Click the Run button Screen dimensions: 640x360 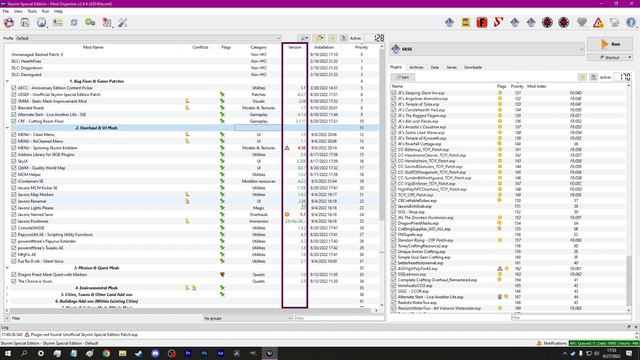coord(610,44)
